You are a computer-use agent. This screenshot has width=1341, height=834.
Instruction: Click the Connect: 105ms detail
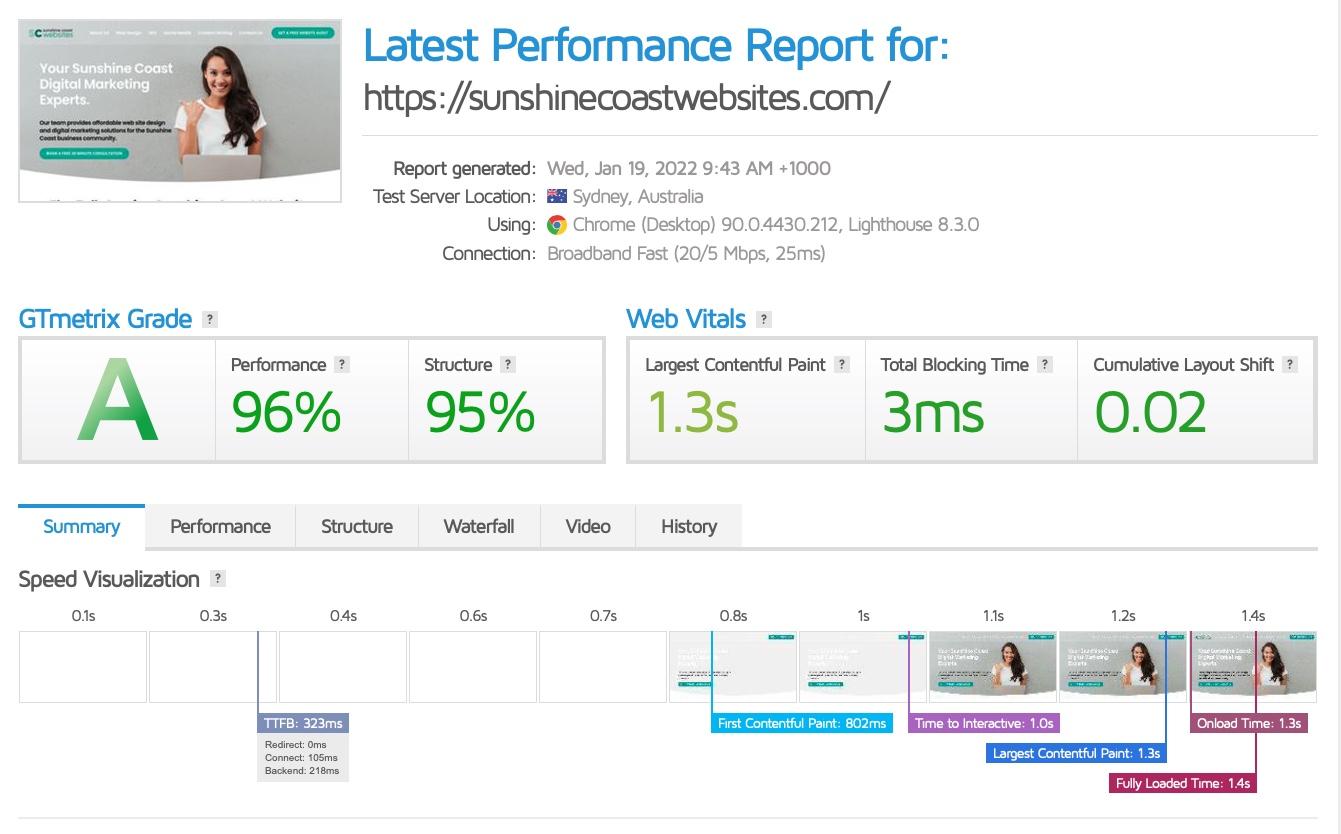[302, 758]
